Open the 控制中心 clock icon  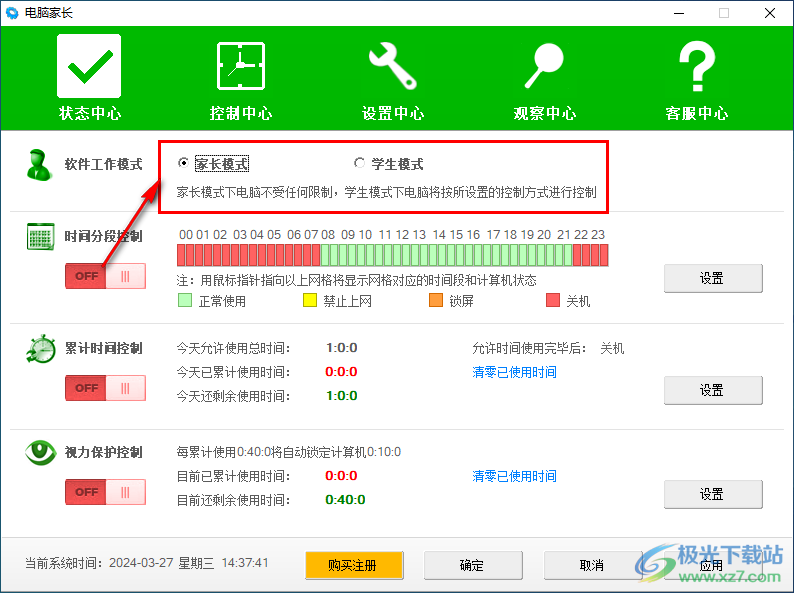point(241,66)
